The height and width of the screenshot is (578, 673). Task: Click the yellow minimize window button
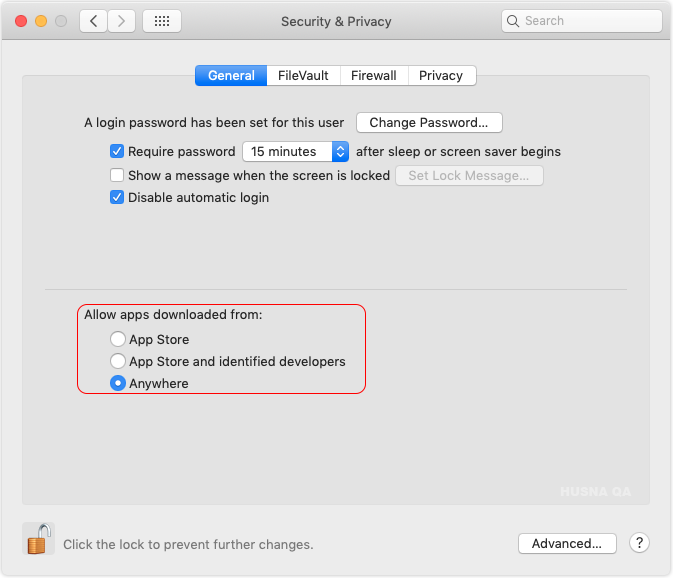[41, 21]
